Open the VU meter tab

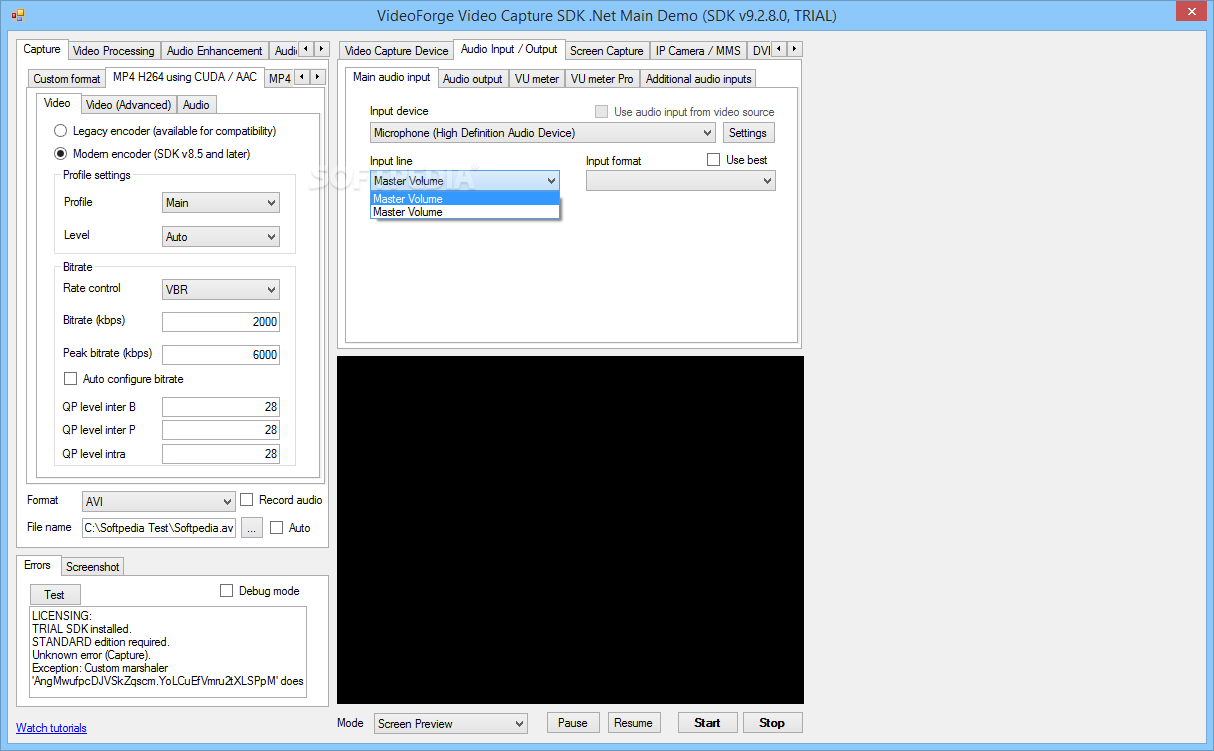coord(537,79)
